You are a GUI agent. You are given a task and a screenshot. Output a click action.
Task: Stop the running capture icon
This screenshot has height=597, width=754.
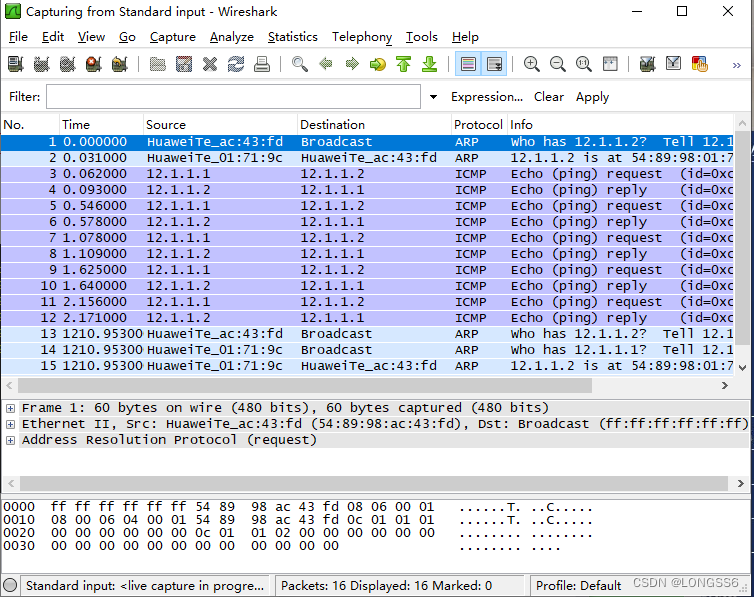click(x=94, y=64)
